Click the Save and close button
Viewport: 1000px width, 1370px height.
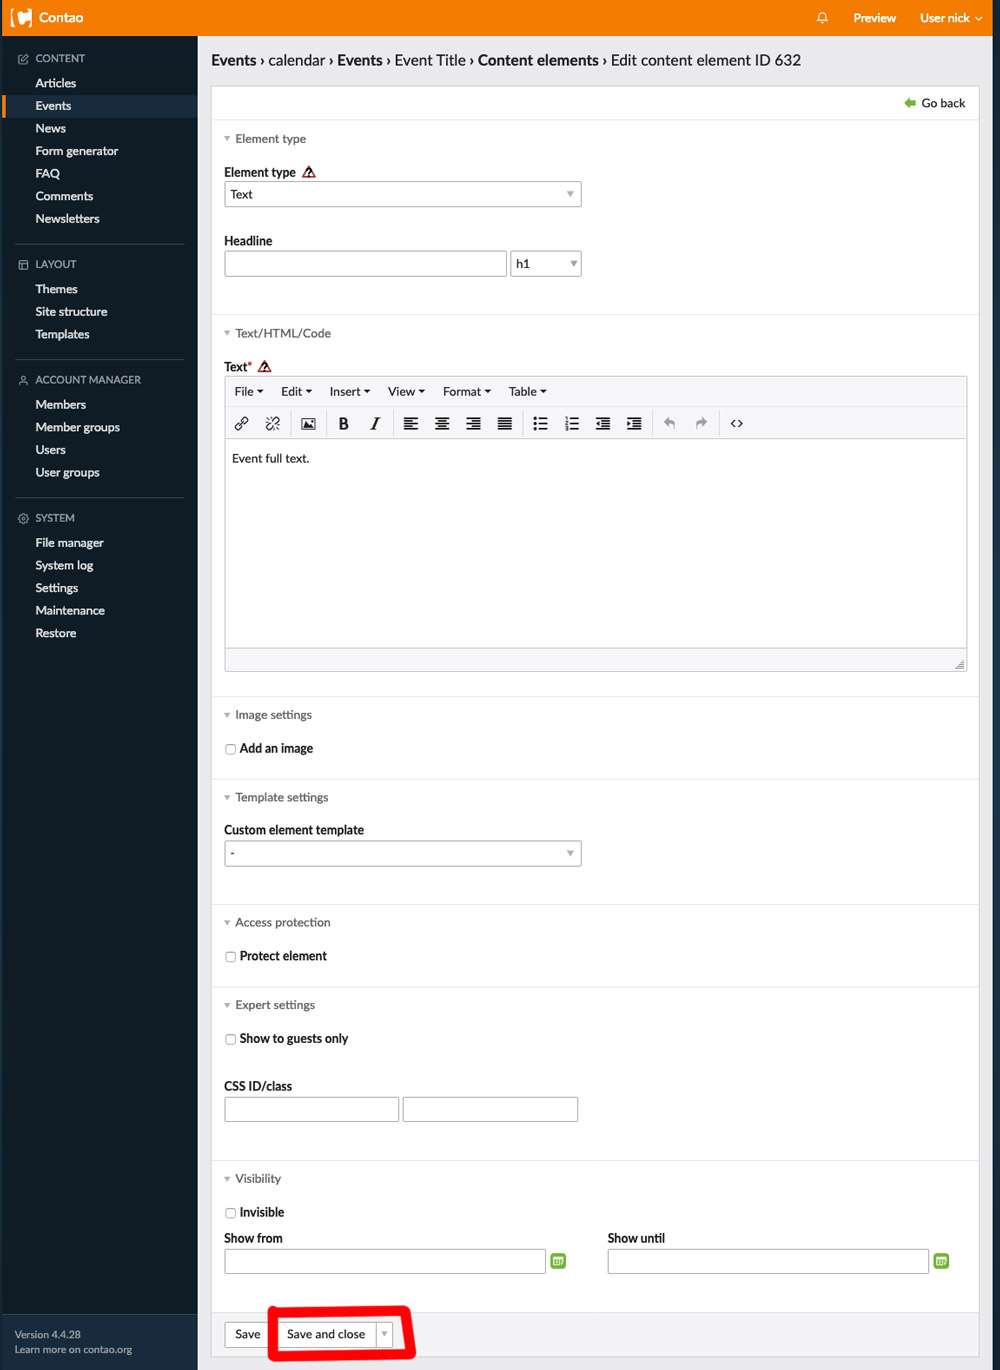[x=326, y=1334]
